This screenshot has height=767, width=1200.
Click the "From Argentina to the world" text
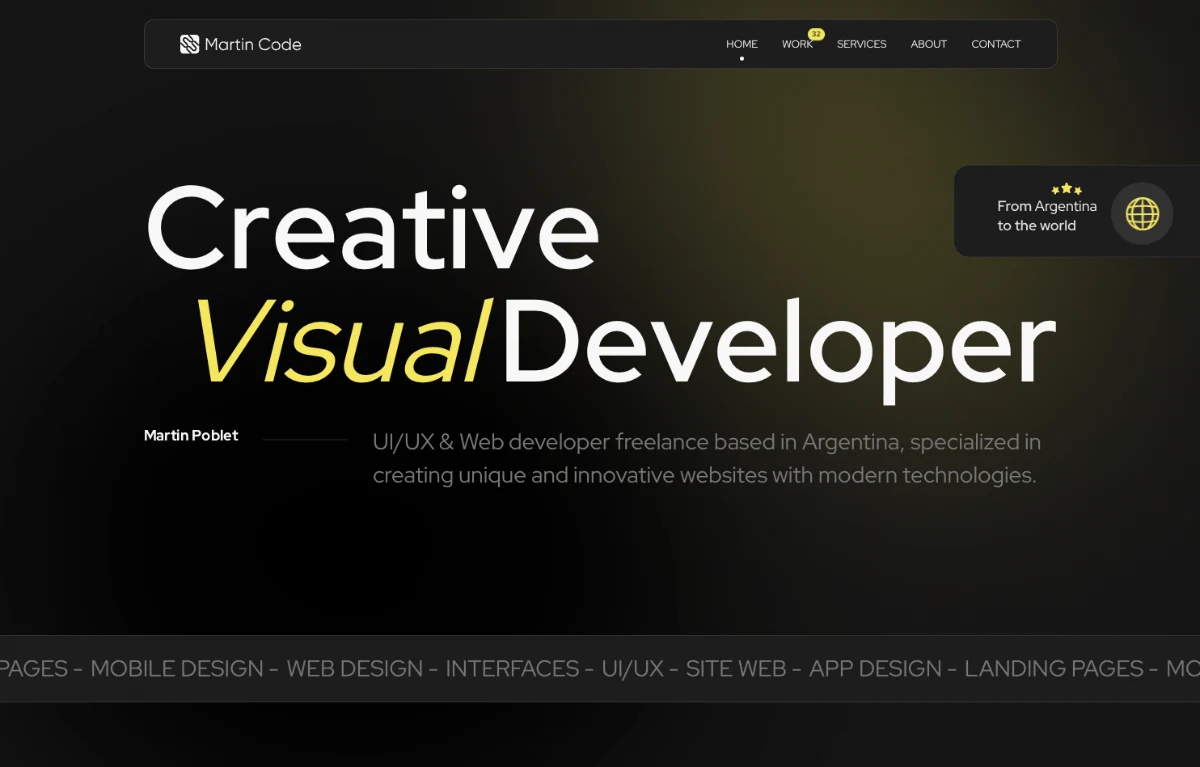pyautogui.click(x=1046, y=216)
